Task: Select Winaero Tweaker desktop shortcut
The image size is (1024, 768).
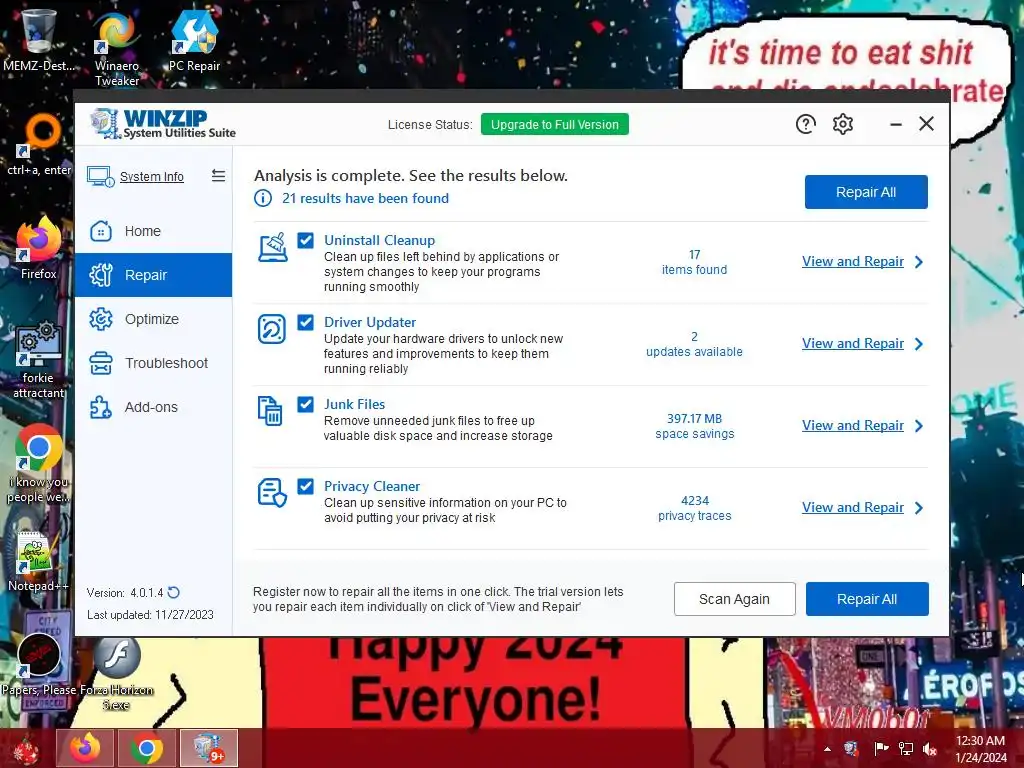Action: [x=116, y=49]
